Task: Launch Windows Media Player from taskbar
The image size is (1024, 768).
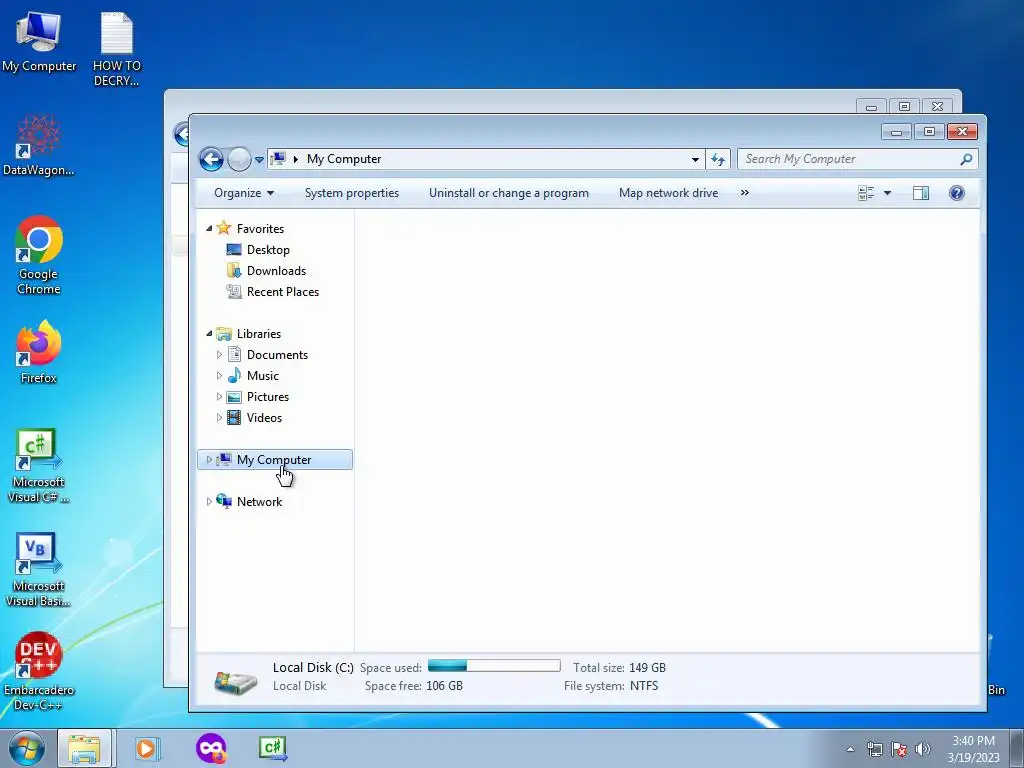Action: click(x=147, y=748)
